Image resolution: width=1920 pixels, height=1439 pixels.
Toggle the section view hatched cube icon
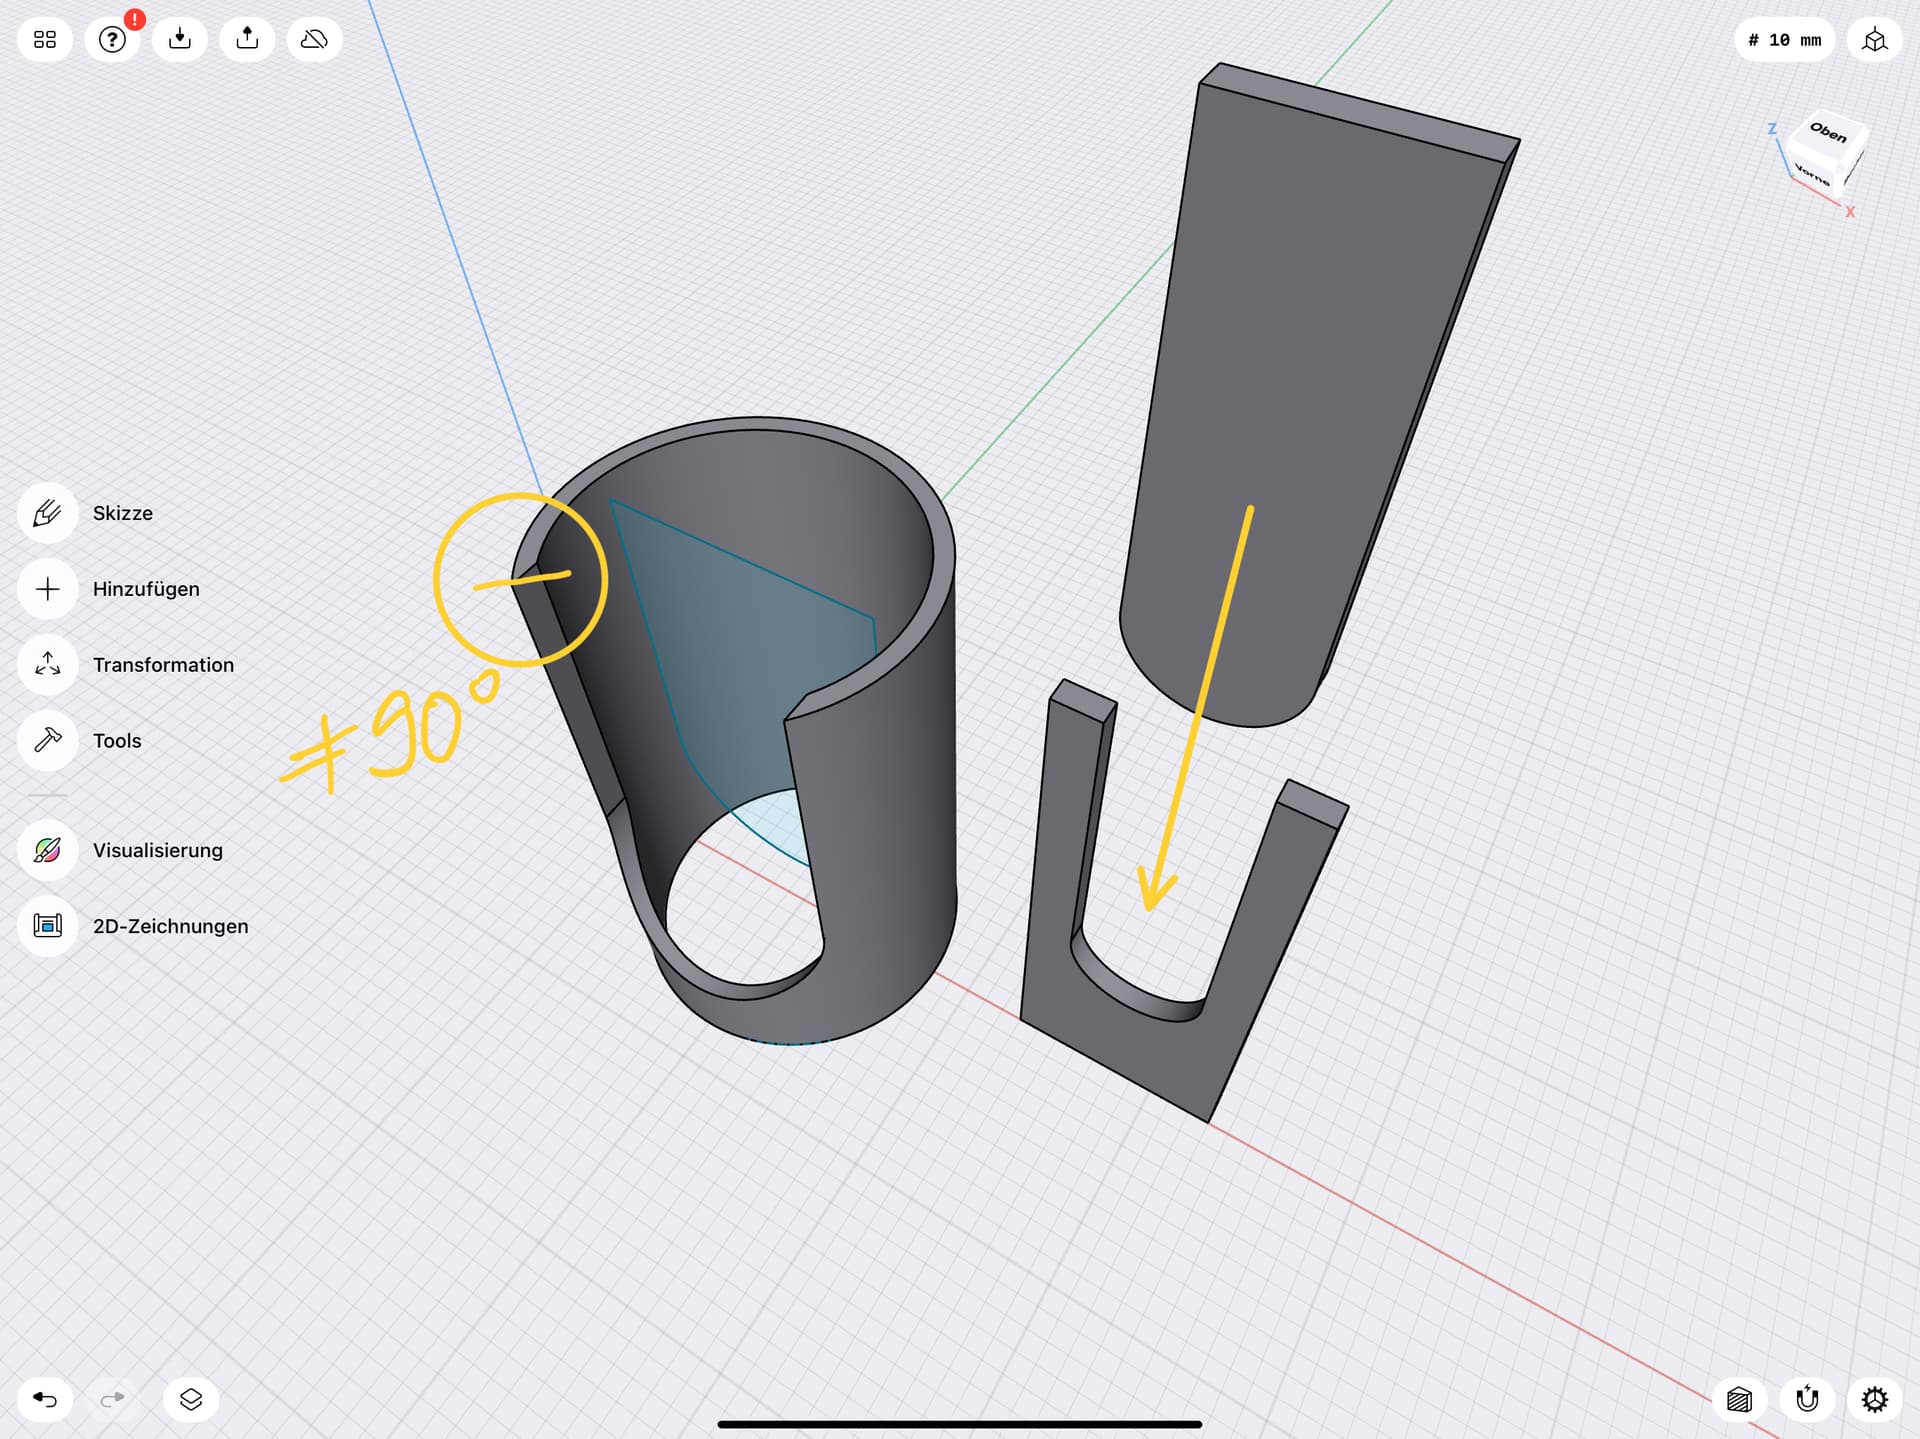coord(1740,1399)
